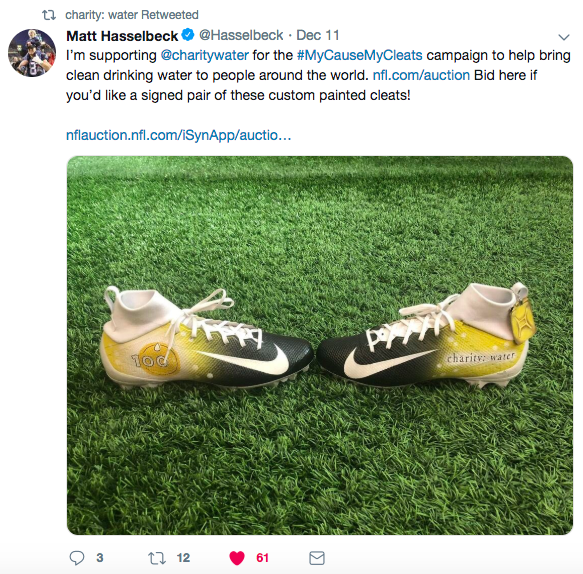Open the #MyCauseMyCleats hashtag

(360, 55)
